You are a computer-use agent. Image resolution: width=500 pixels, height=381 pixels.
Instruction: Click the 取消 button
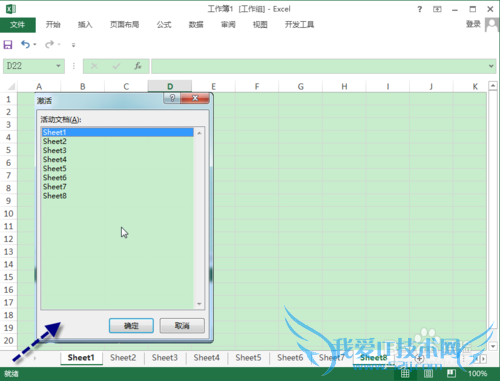(x=182, y=325)
